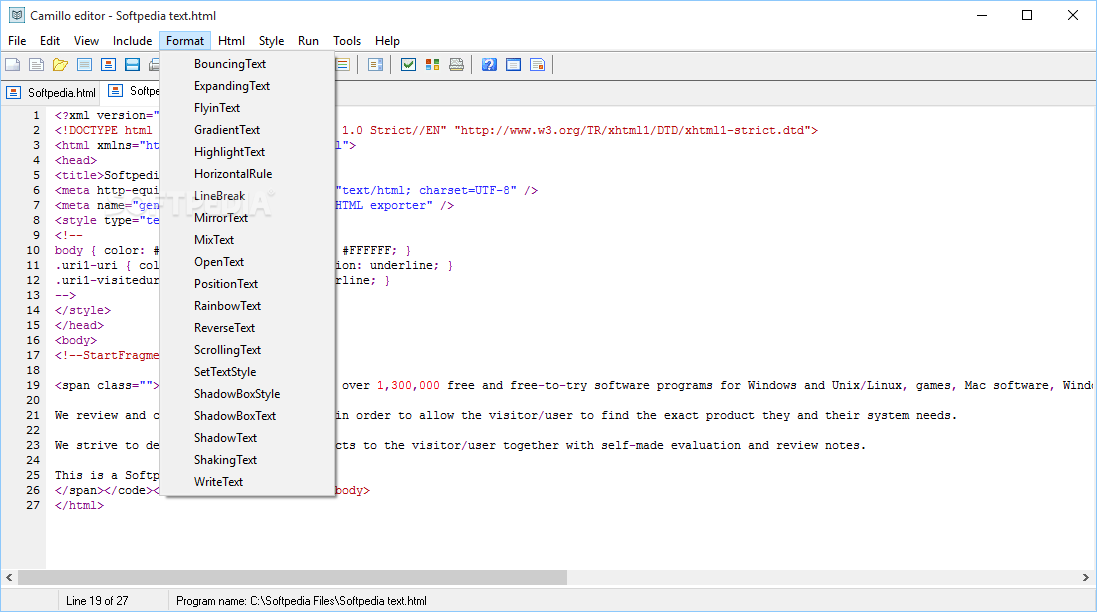Click the orange-blue page toolbar icon
The image size is (1097, 612).
(108, 65)
